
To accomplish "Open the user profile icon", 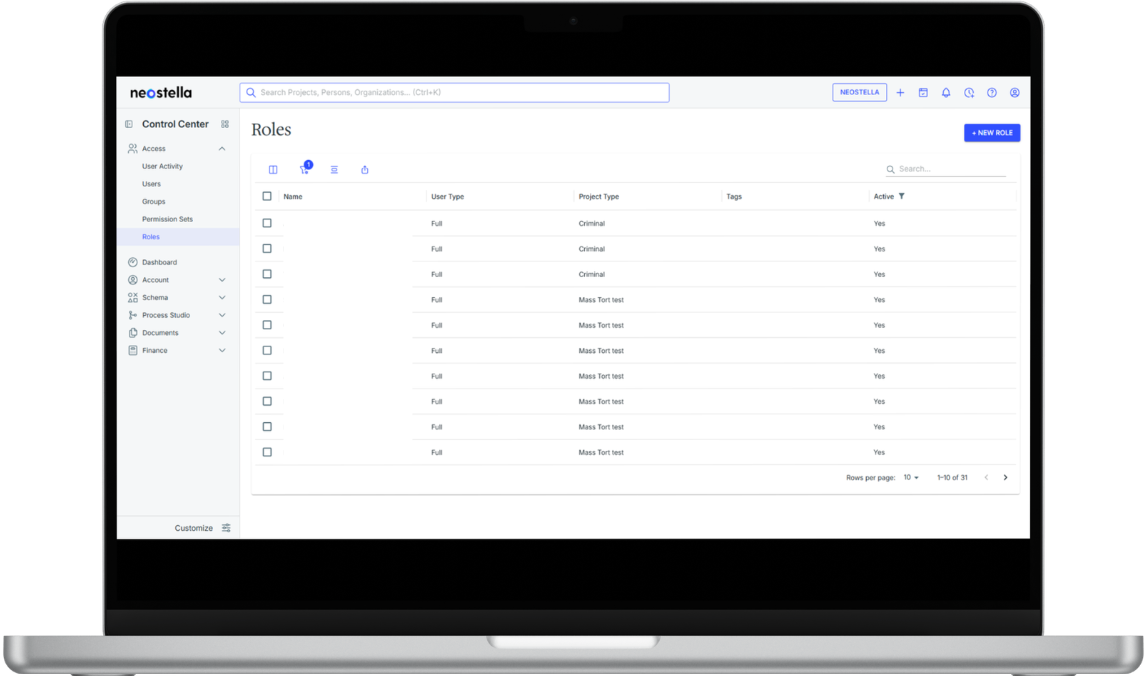I will 1014,93.
